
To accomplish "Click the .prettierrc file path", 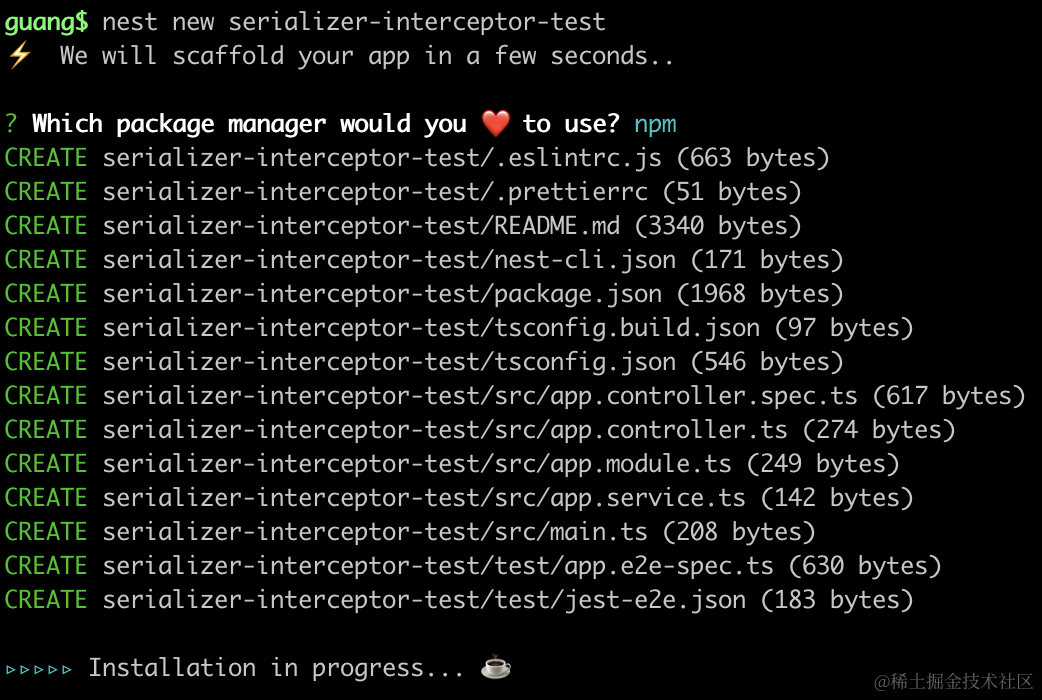I will pyautogui.click(x=375, y=192).
